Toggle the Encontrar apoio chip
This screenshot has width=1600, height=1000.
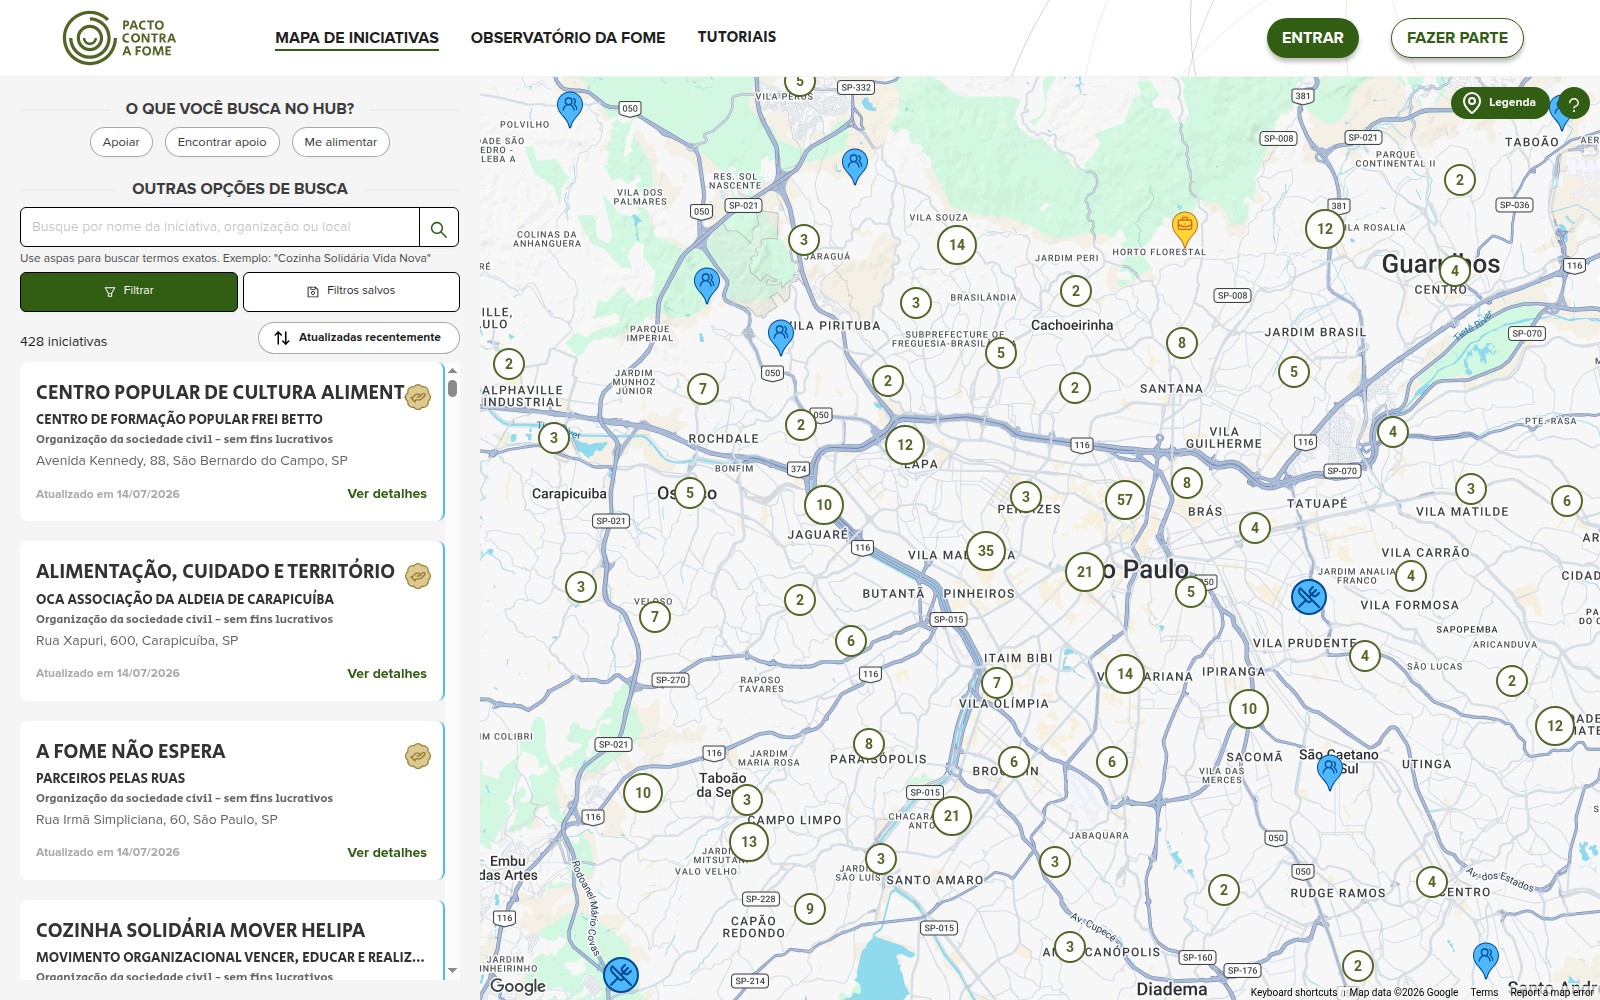click(222, 142)
